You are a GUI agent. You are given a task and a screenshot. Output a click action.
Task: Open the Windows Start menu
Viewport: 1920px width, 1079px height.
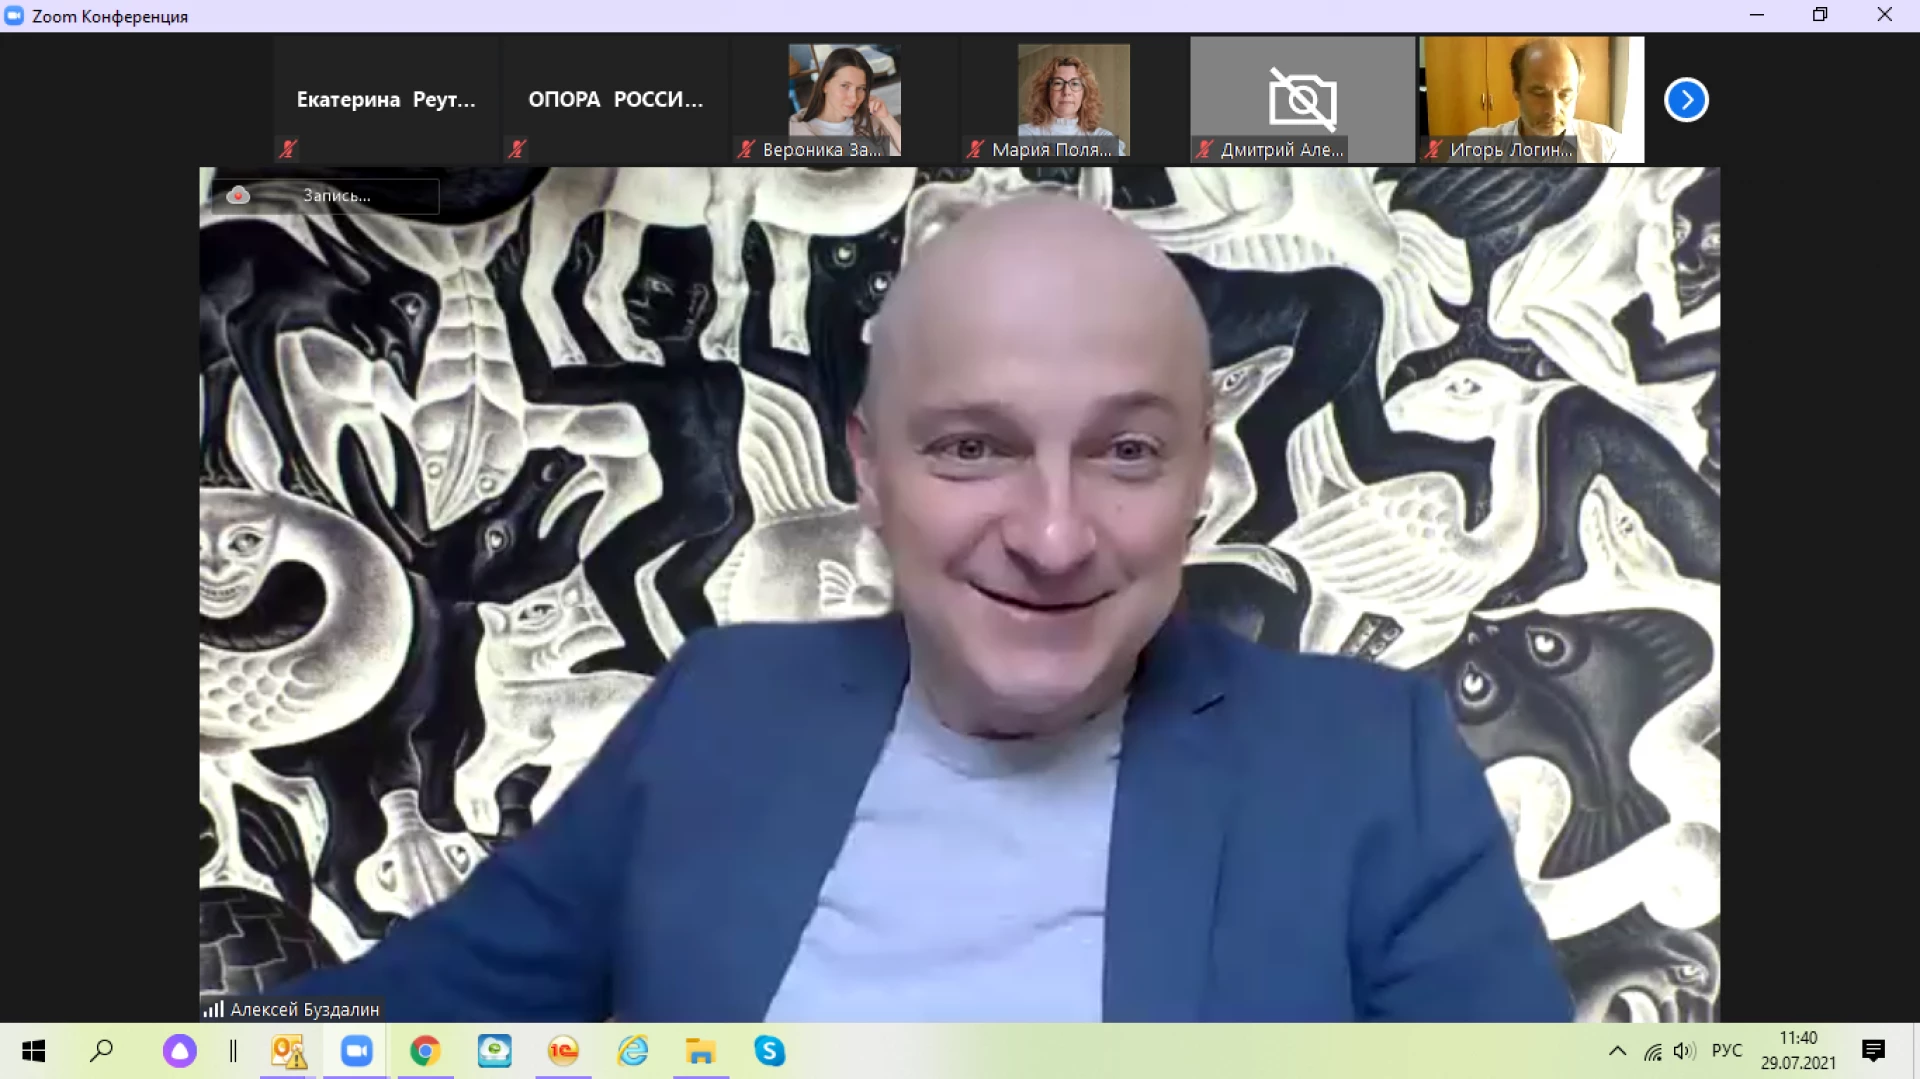coord(34,1051)
